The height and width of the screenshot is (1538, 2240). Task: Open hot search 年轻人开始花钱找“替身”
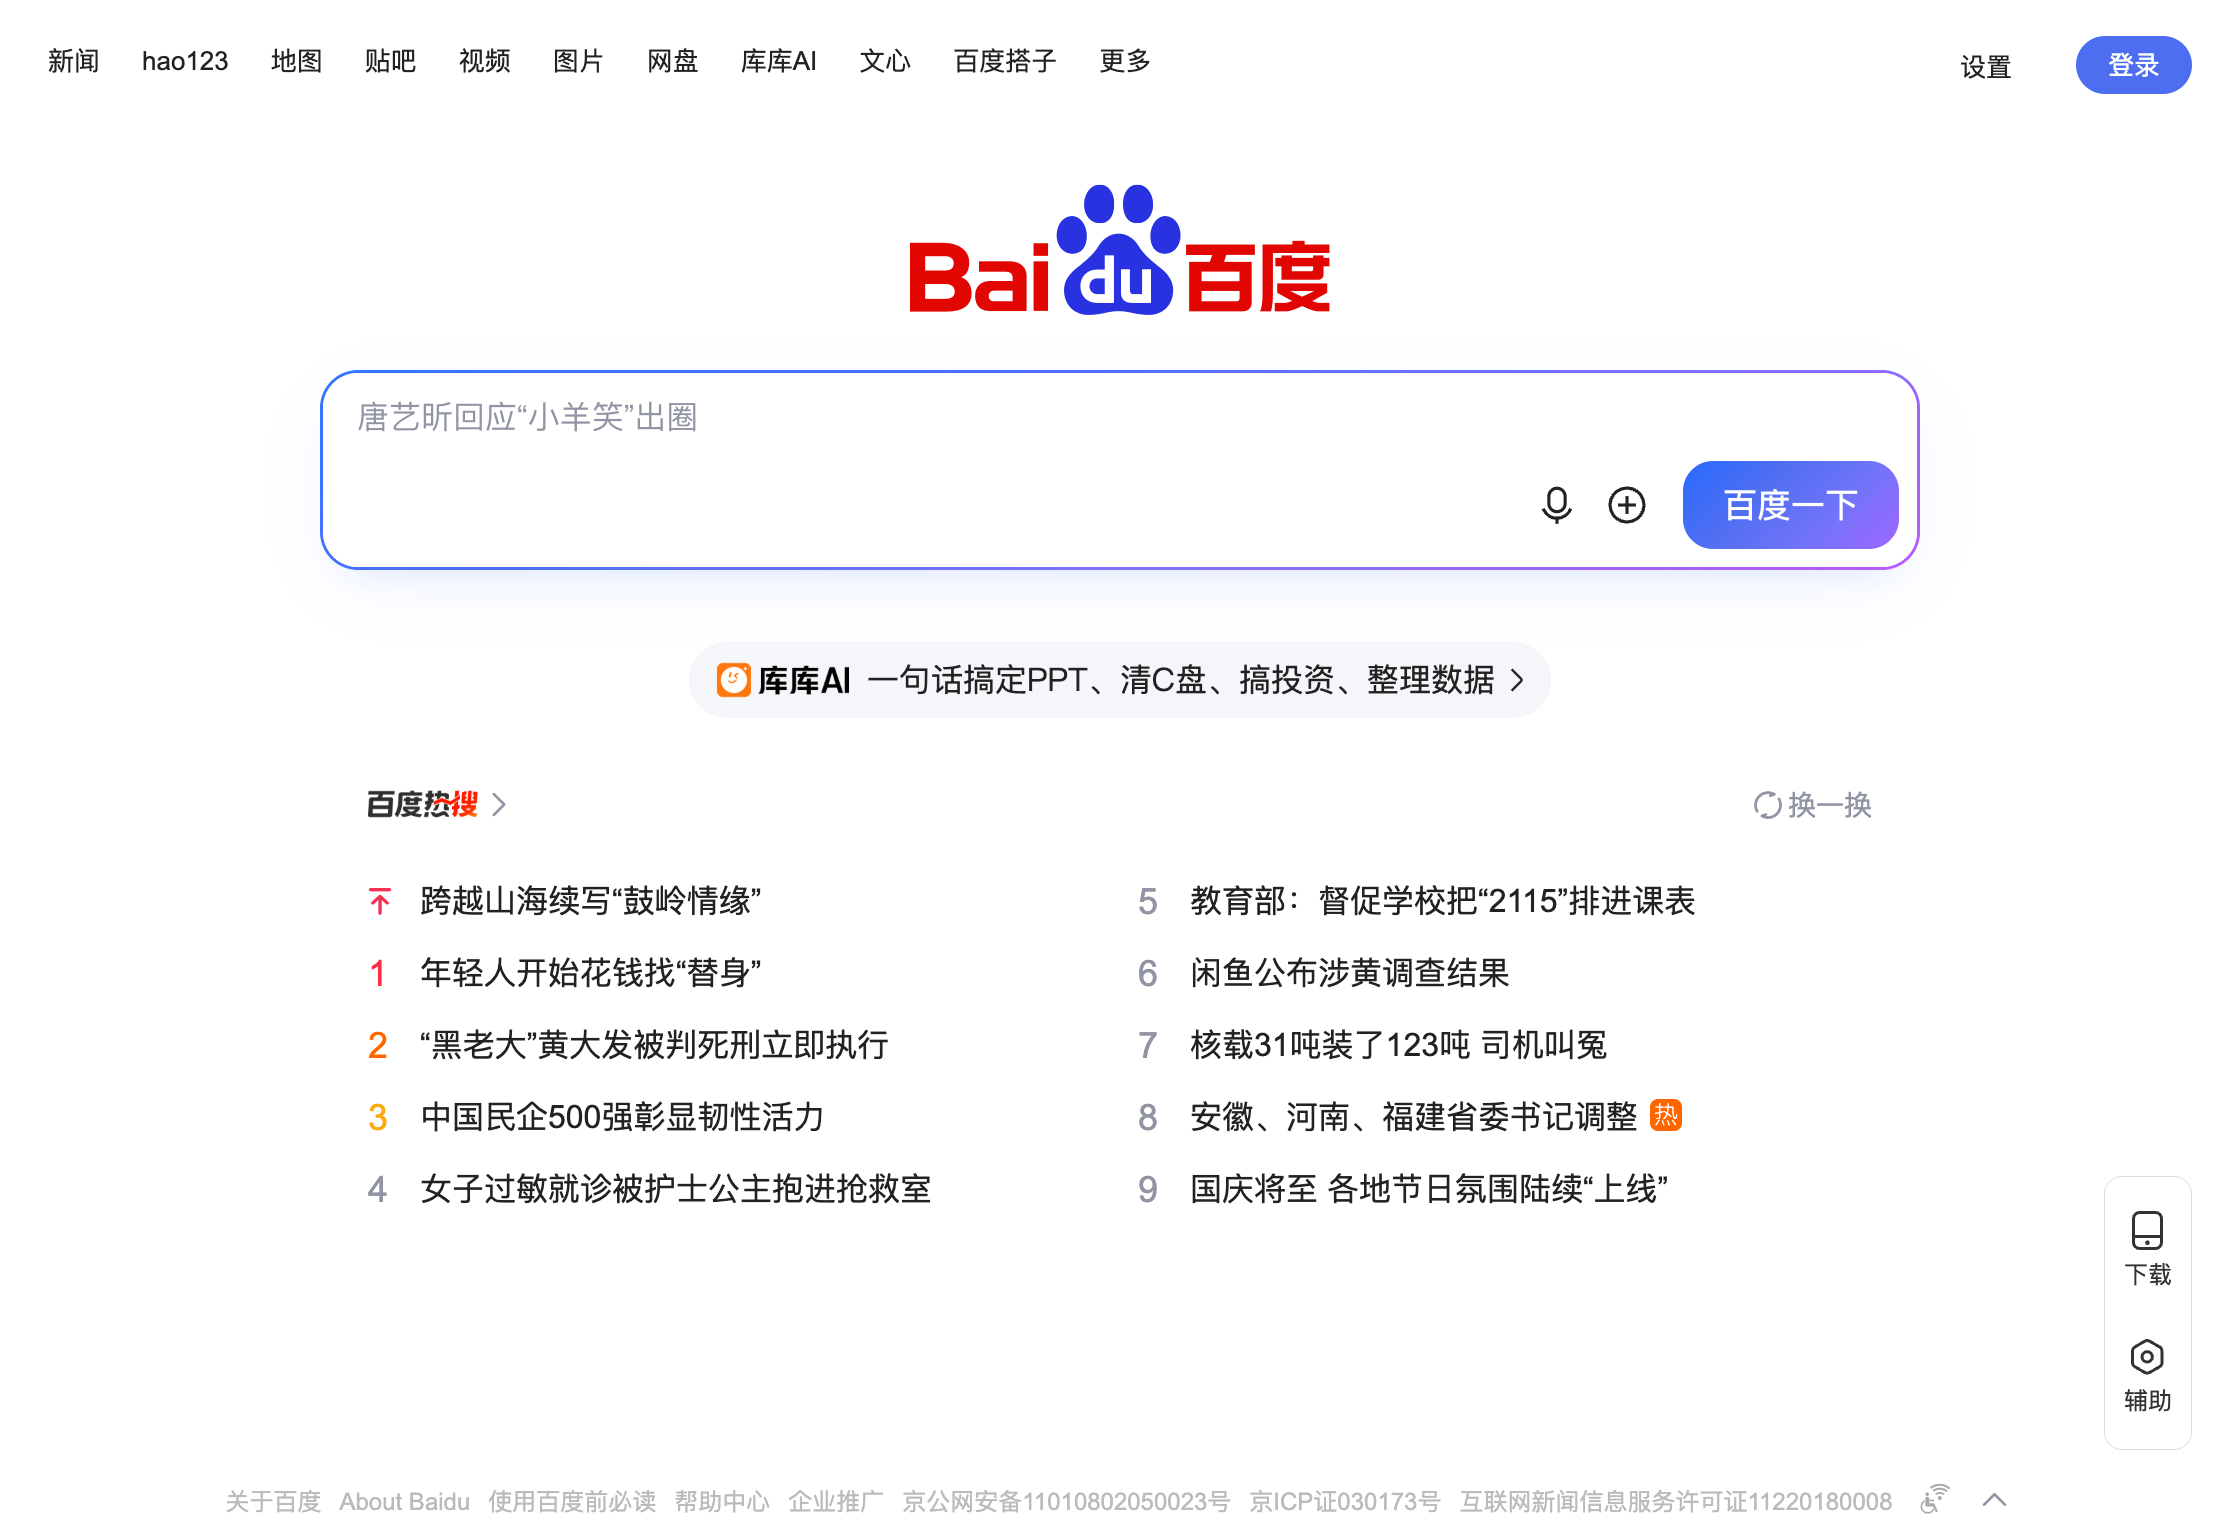coord(591,973)
